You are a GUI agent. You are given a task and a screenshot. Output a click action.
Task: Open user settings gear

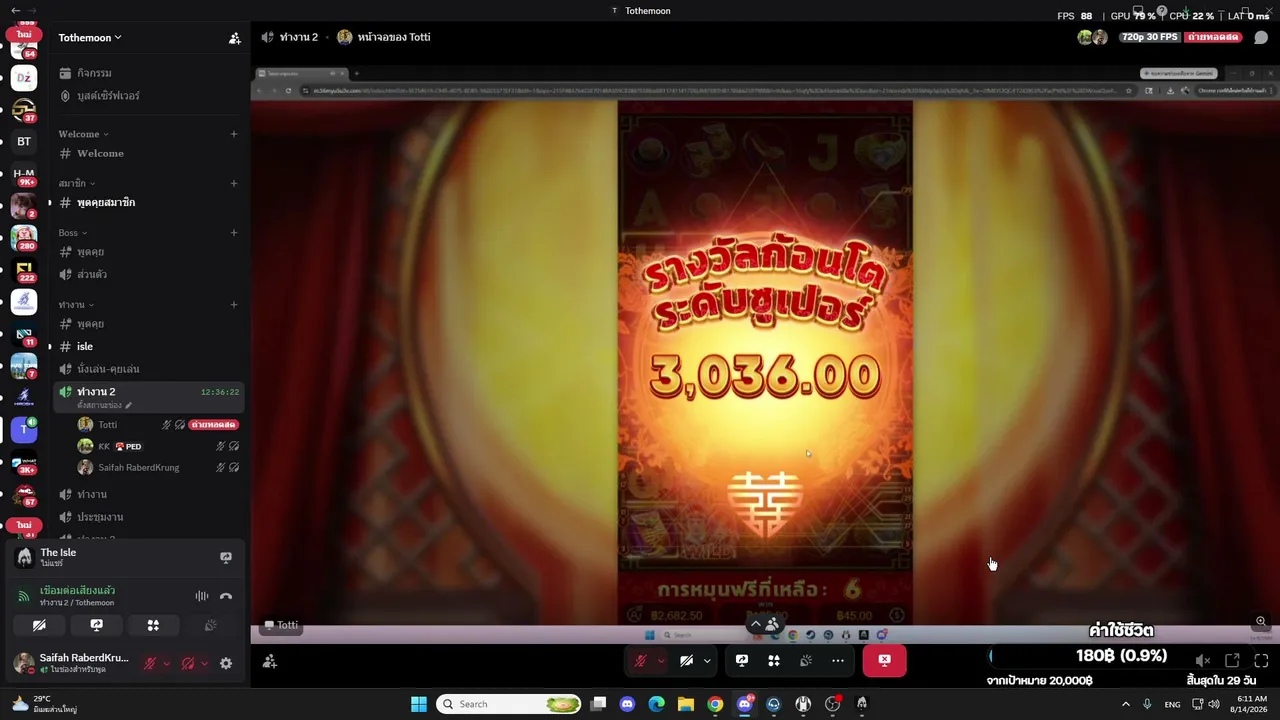click(226, 663)
